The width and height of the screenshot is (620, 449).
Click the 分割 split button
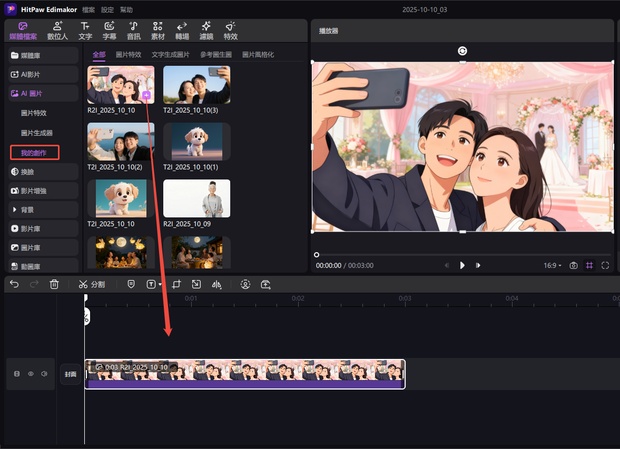(x=91, y=284)
